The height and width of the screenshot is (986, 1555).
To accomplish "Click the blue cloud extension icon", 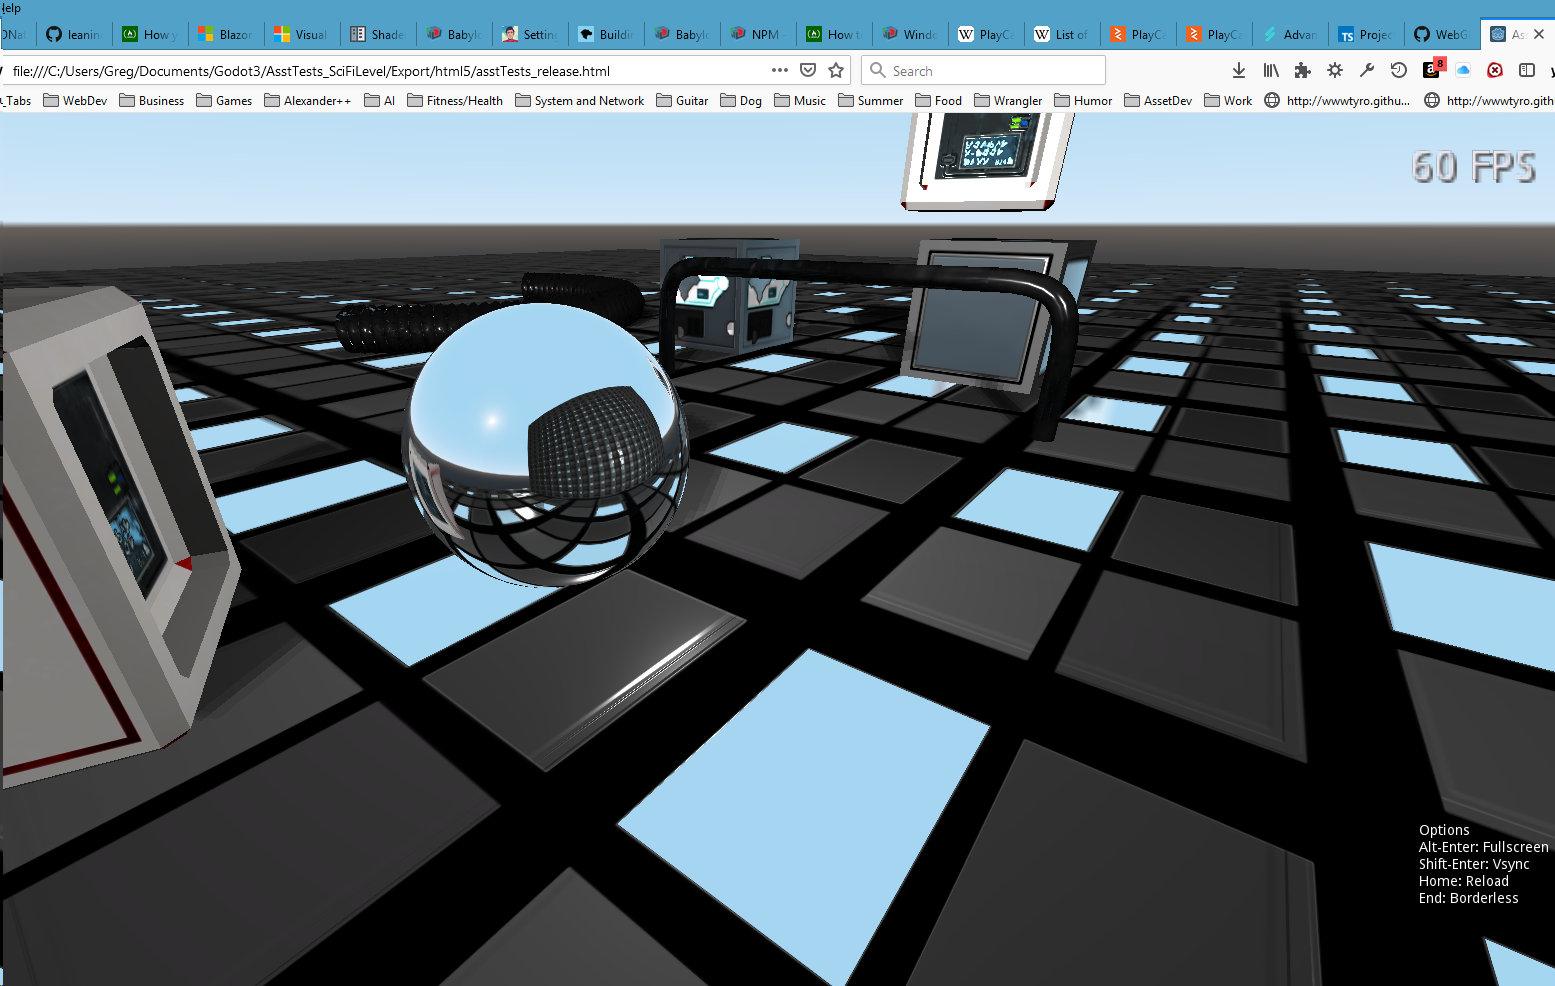I will tap(1462, 70).
